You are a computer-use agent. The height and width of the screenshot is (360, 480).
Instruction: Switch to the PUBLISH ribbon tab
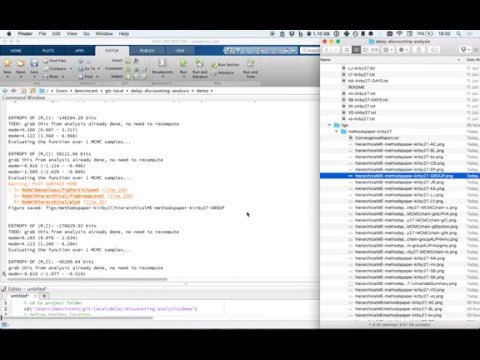click(147, 51)
